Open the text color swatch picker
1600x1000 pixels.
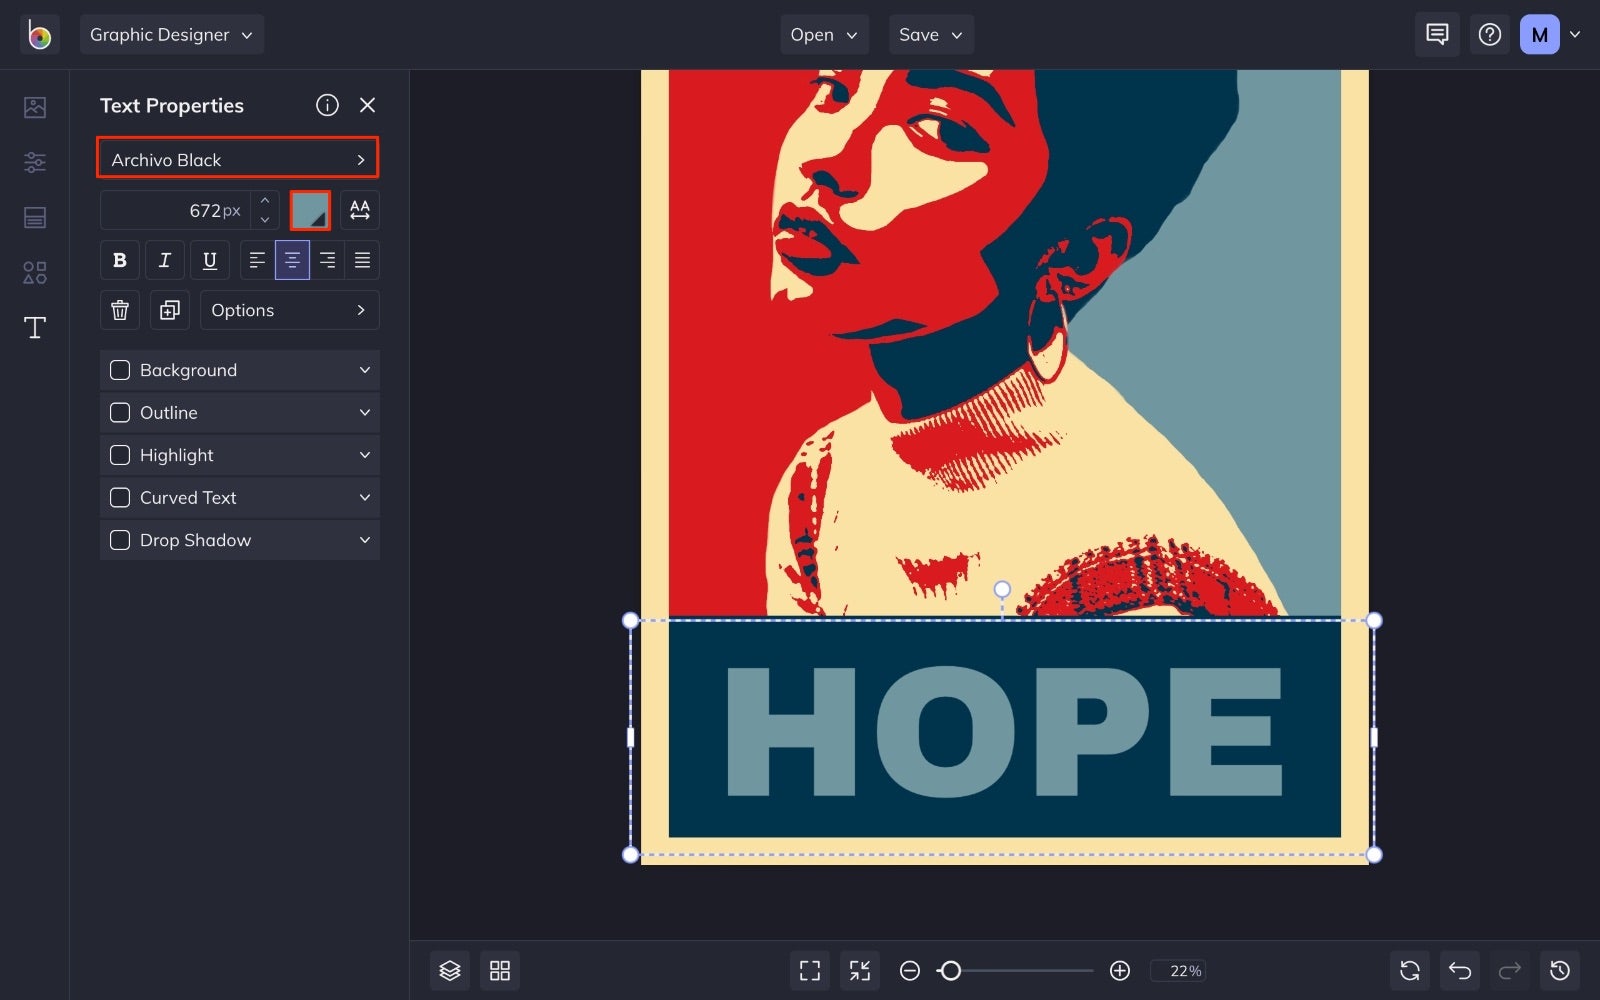click(310, 210)
